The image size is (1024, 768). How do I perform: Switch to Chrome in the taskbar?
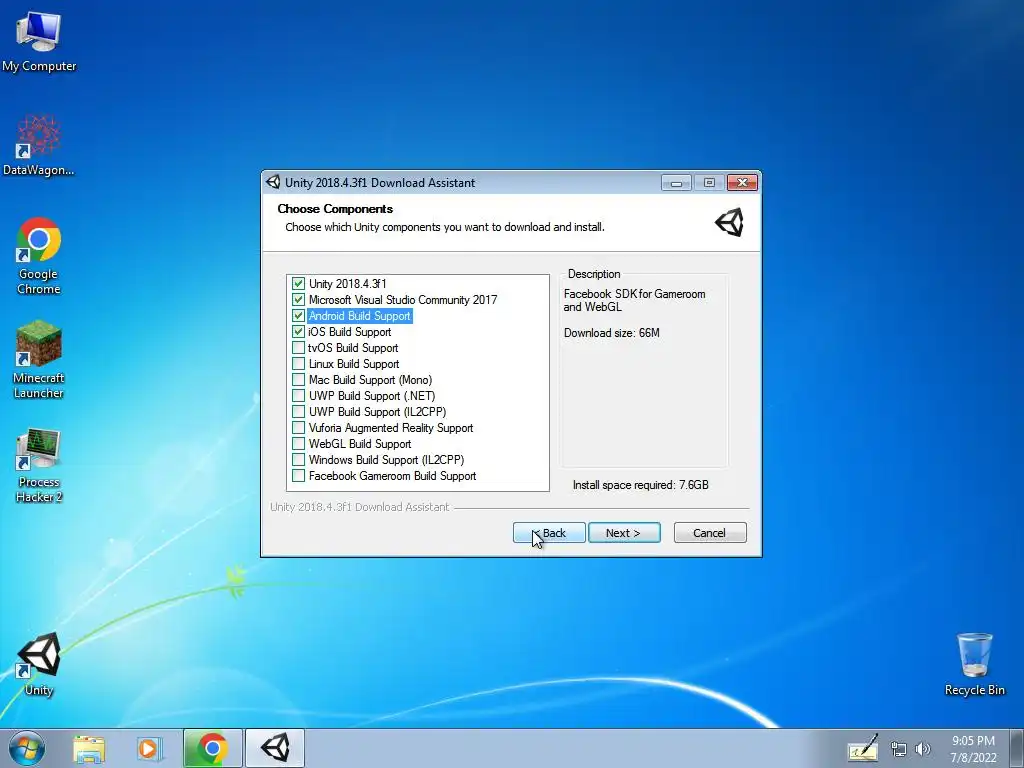[x=212, y=748]
